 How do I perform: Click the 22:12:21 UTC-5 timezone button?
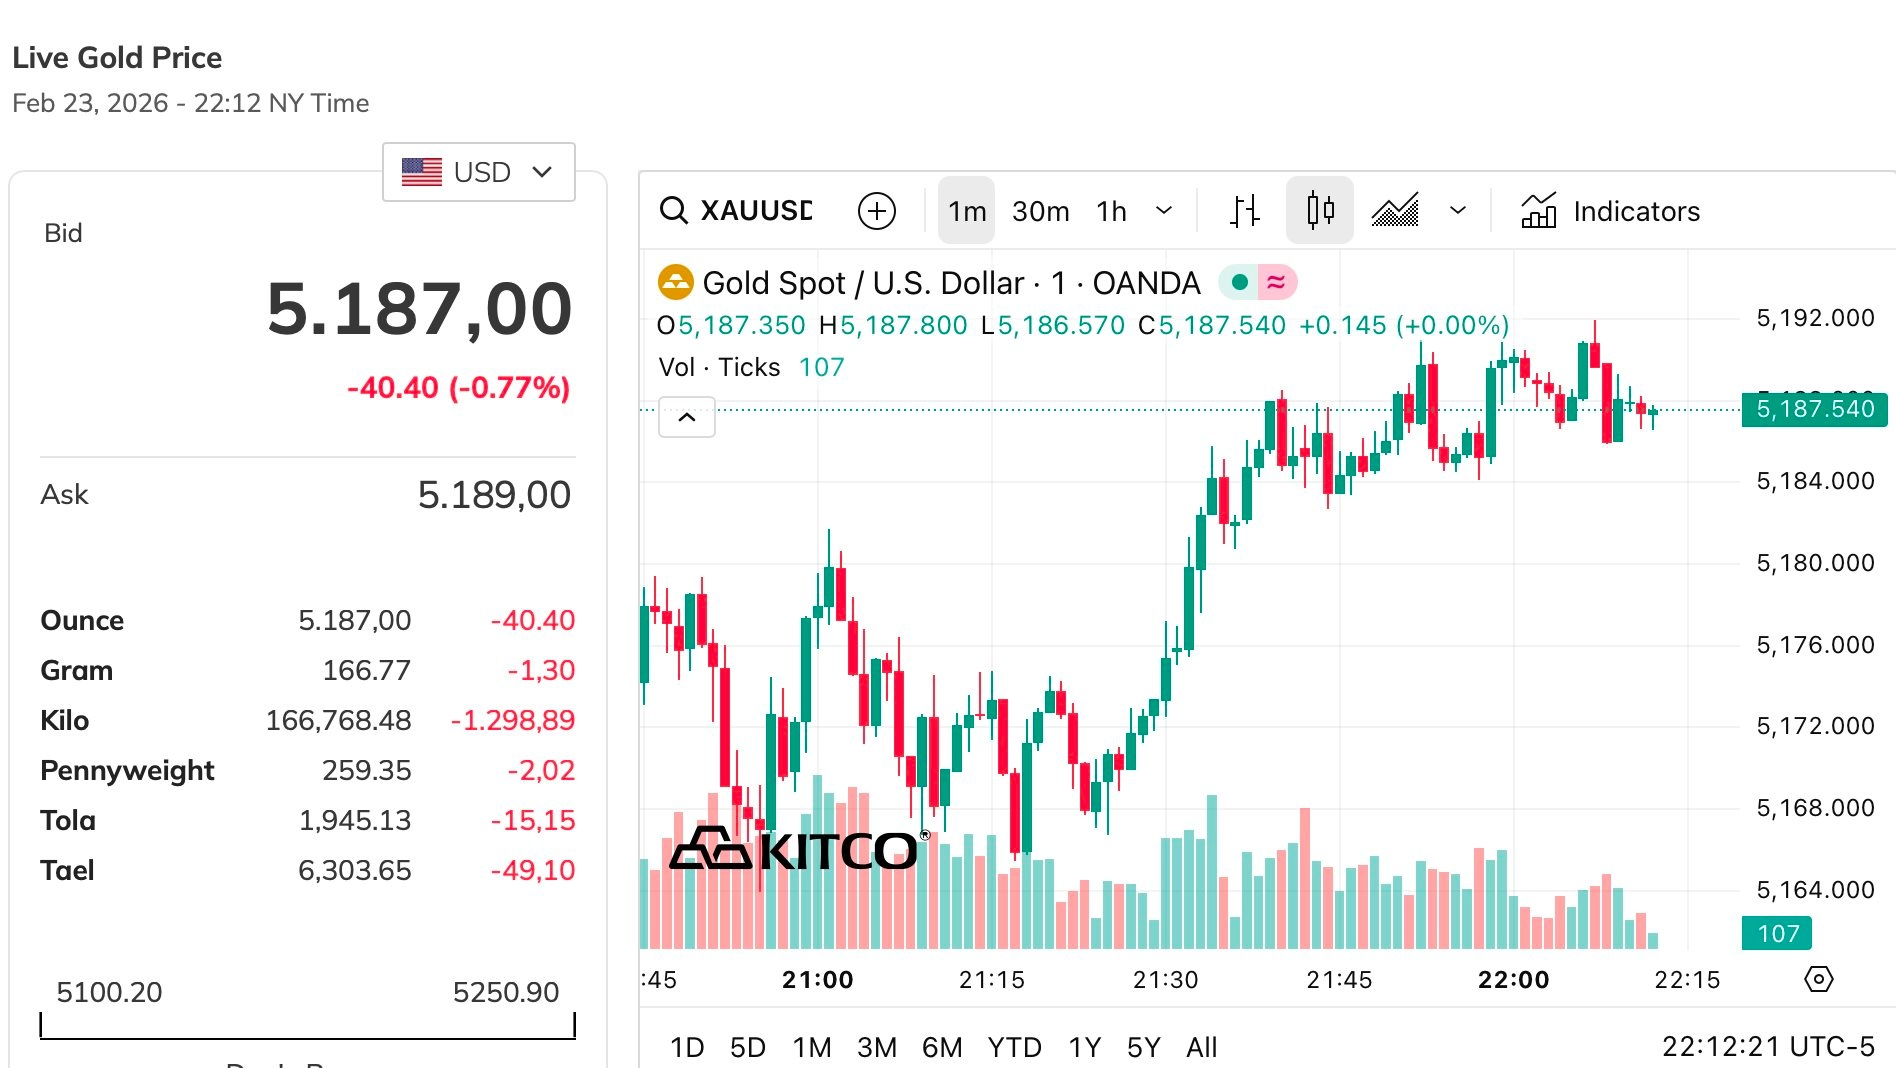1767,1046
